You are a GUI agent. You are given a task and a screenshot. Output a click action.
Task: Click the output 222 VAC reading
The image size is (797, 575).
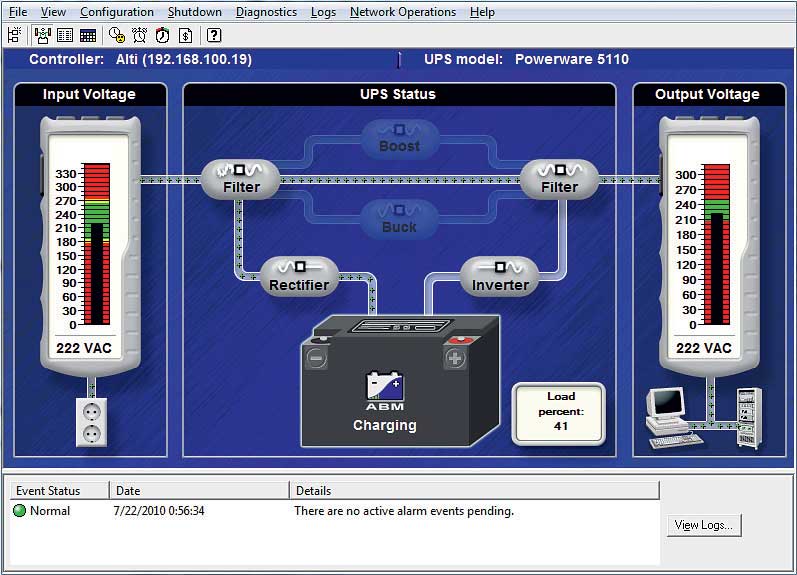(x=703, y=348)
